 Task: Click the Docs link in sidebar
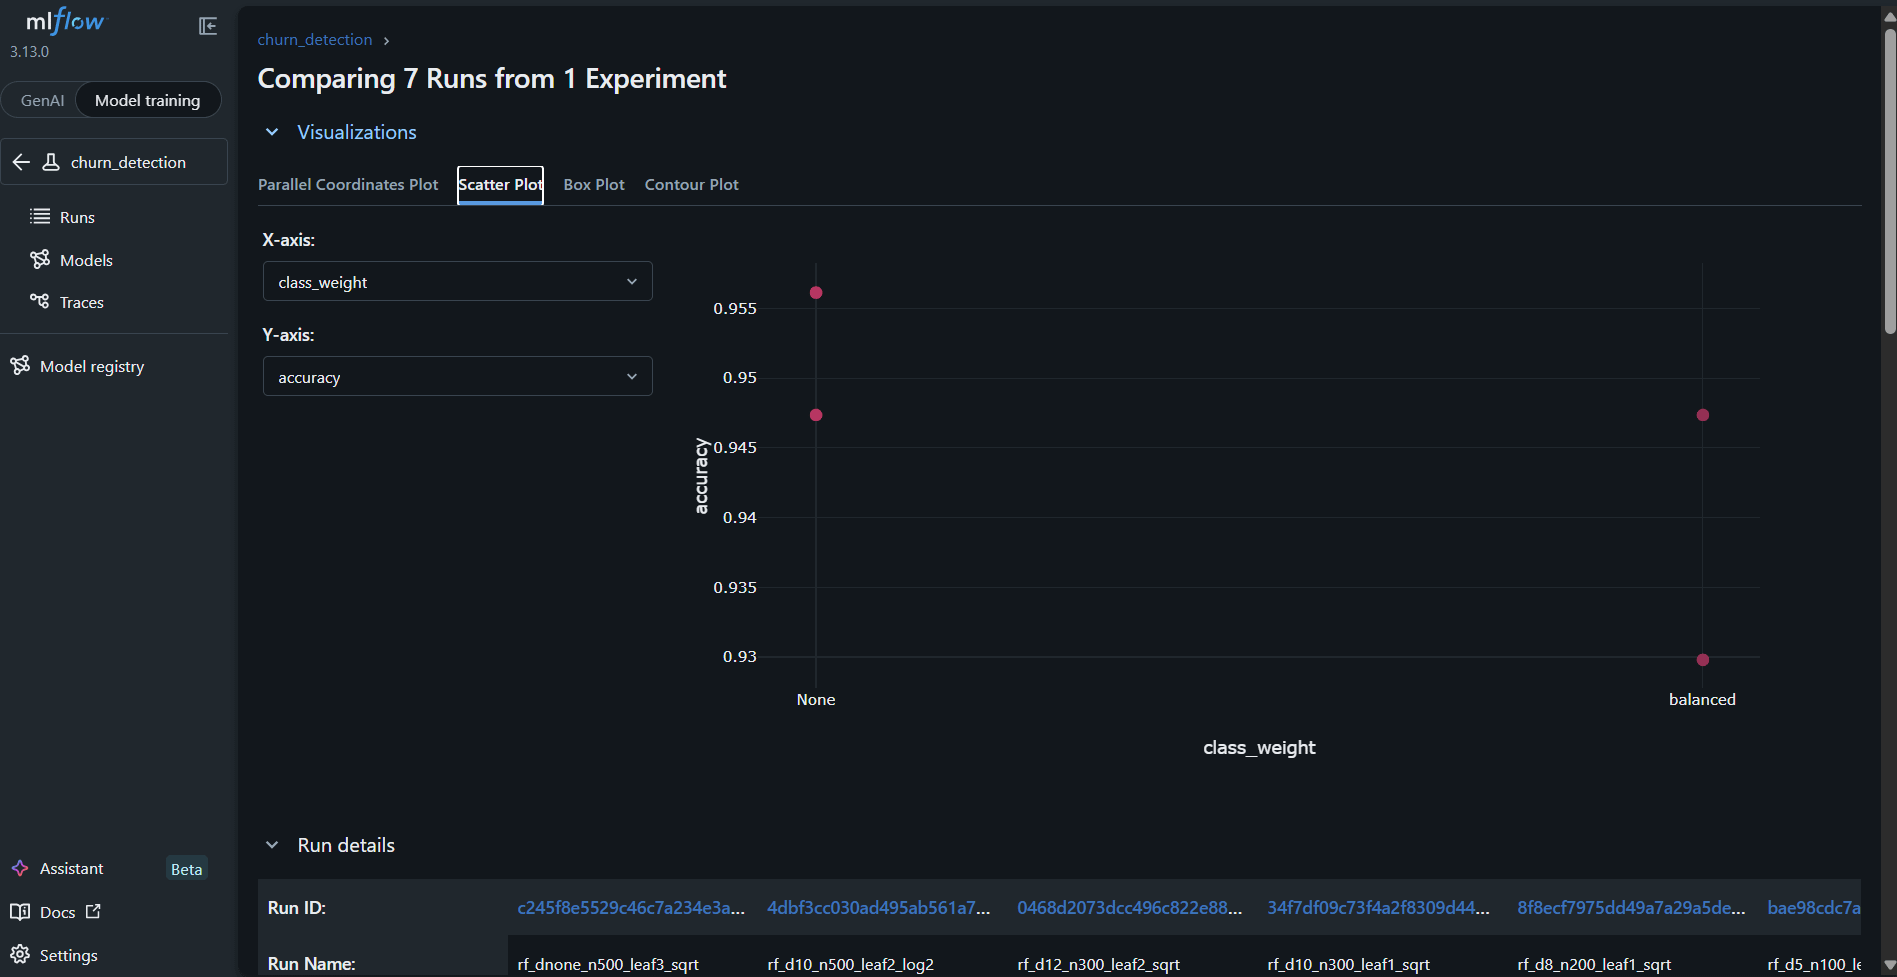coord(57,912)
